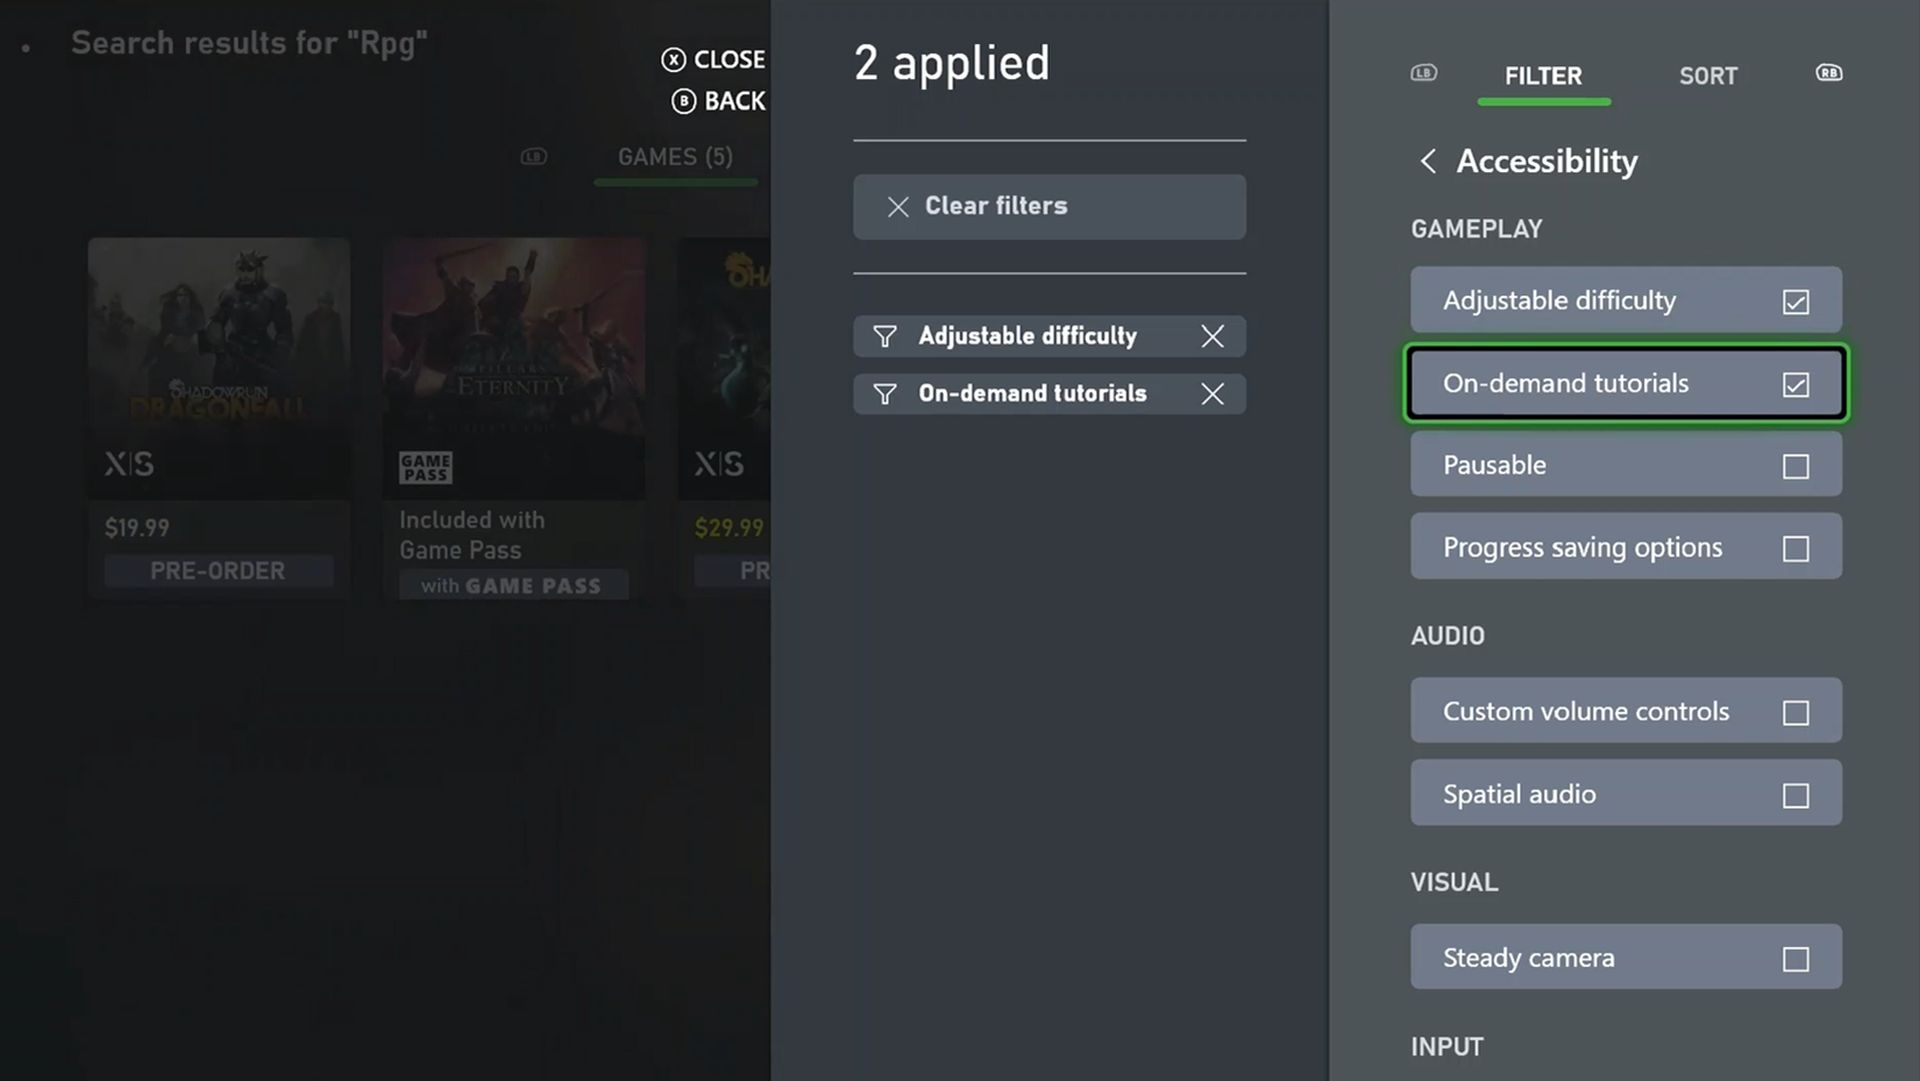Enable the Pausable gameplay filter
Screen dimensions: 1920x1081
pyautogui.click(x=1795, y=464)
